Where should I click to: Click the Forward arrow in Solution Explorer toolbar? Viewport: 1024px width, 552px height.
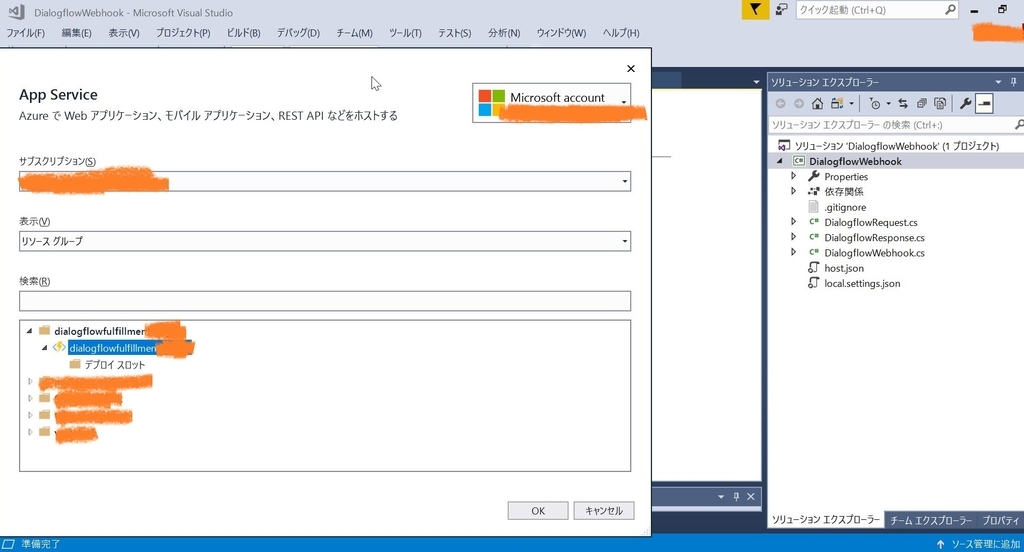pos(799,103)
